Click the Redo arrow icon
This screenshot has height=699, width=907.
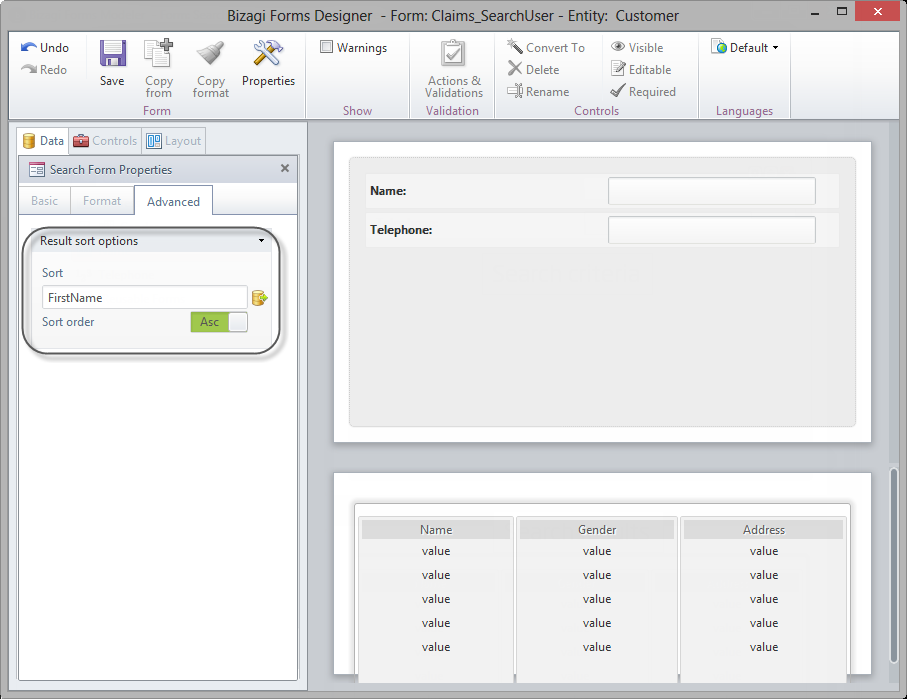point(28,69)
